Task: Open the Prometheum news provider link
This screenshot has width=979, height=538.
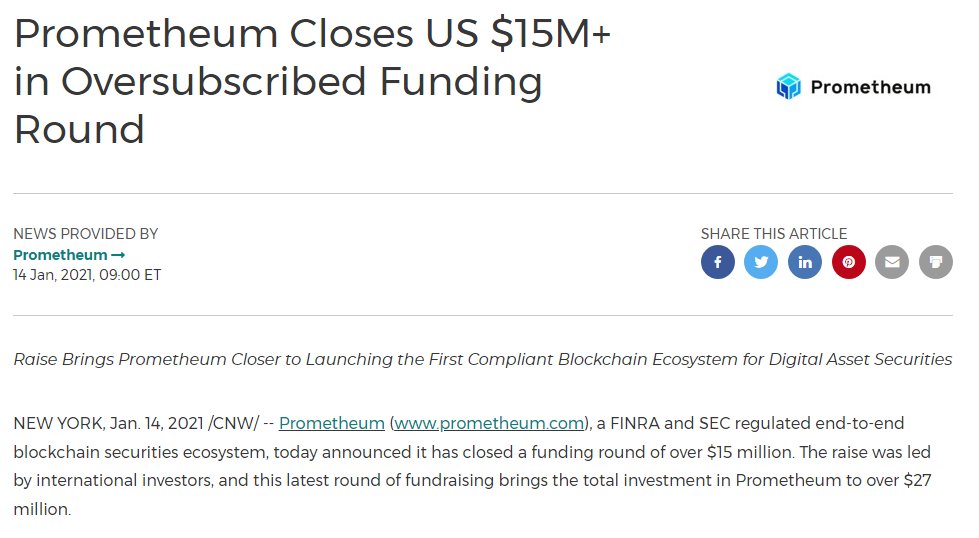Action: [x=60, y=255]
